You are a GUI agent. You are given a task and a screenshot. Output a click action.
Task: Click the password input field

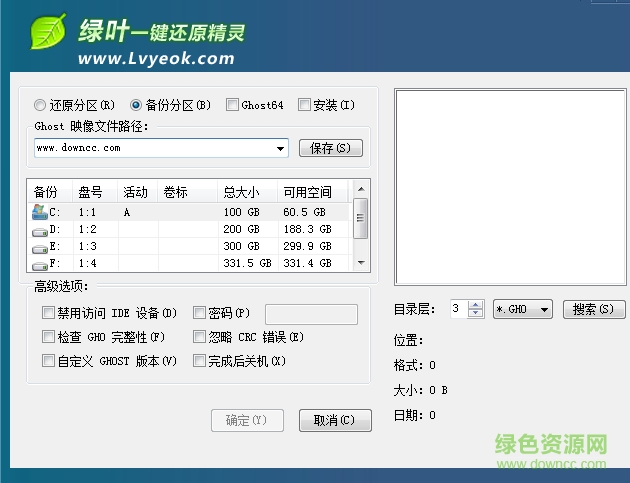[311, 314]
